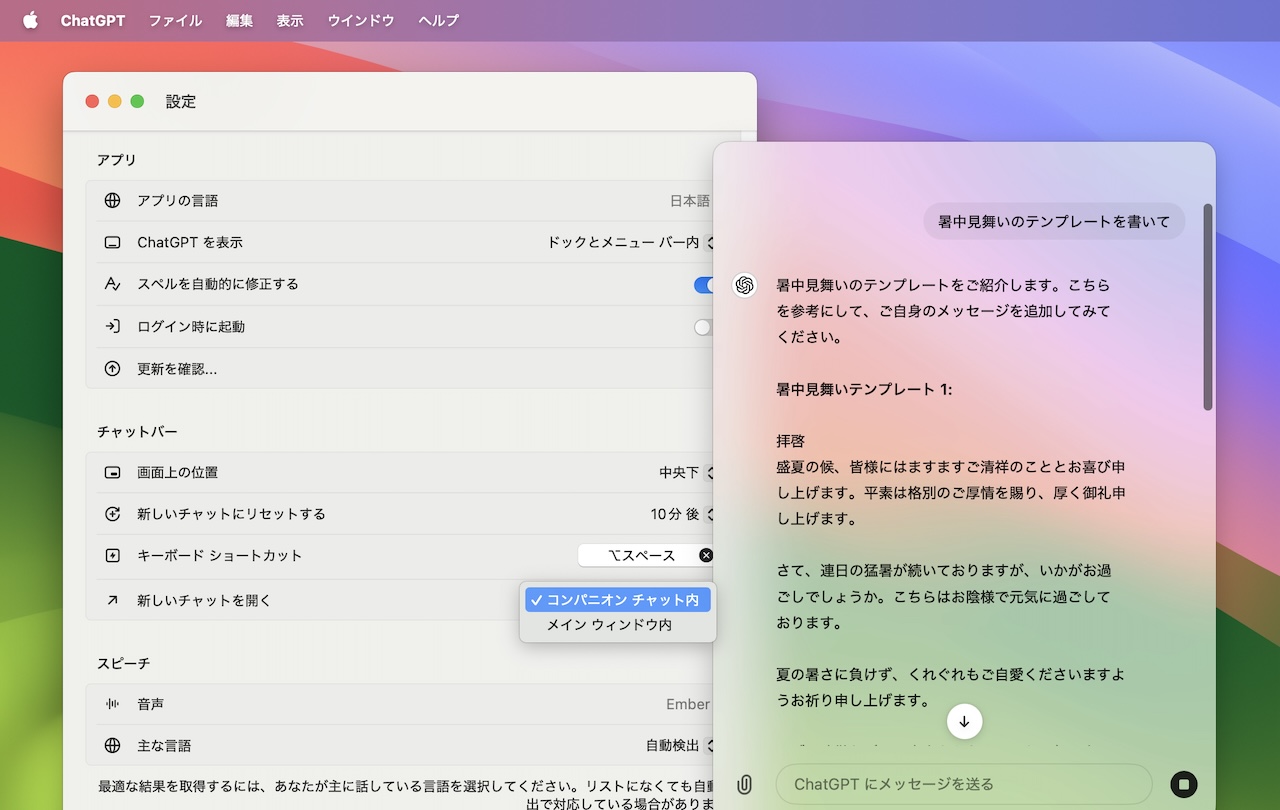Toggle ログイン時に起動 switch

(704, 327)
